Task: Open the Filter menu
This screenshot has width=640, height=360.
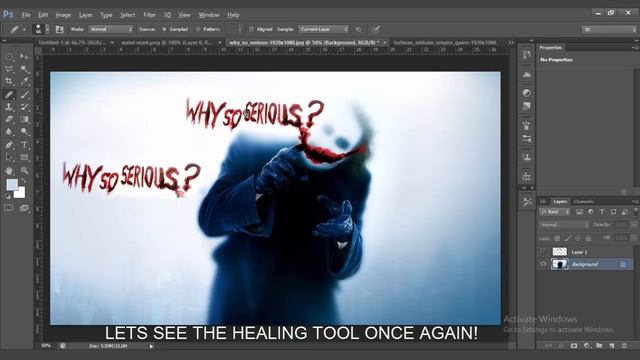Action: 149,15
